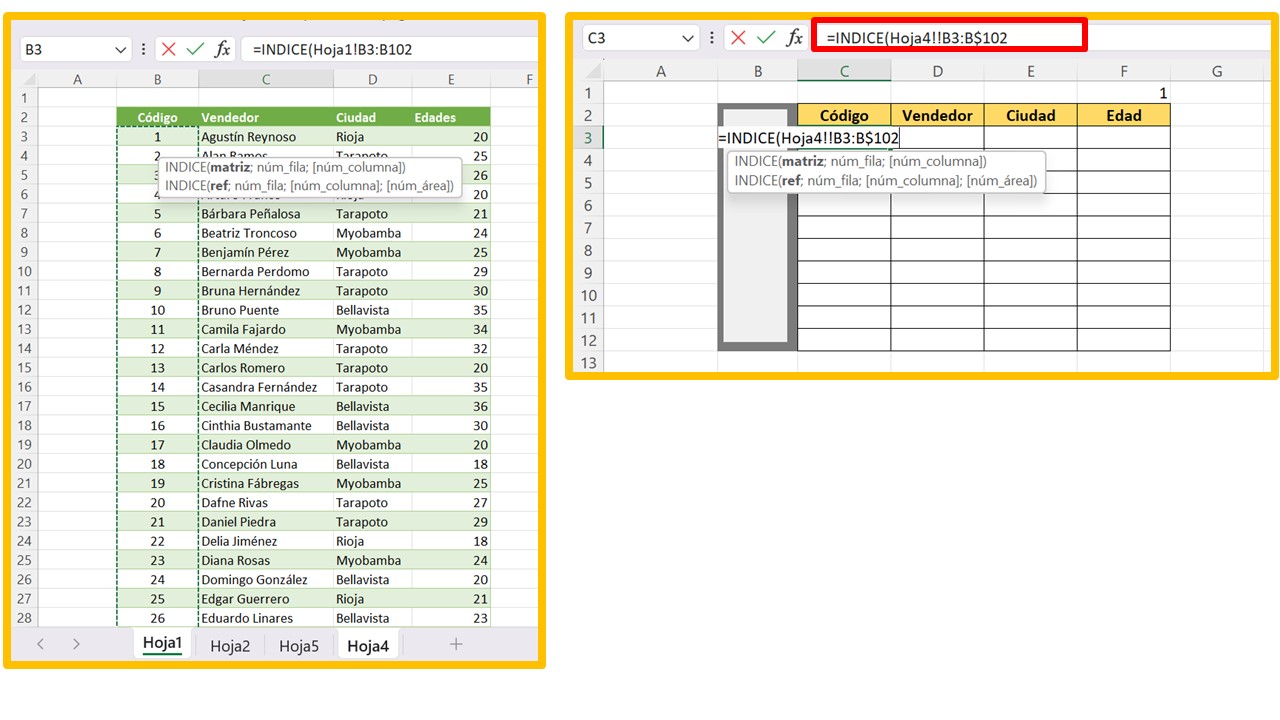Select the Hoja4 sheet tab
Viewport: 1280px width, 720px height.
point(368,645)
